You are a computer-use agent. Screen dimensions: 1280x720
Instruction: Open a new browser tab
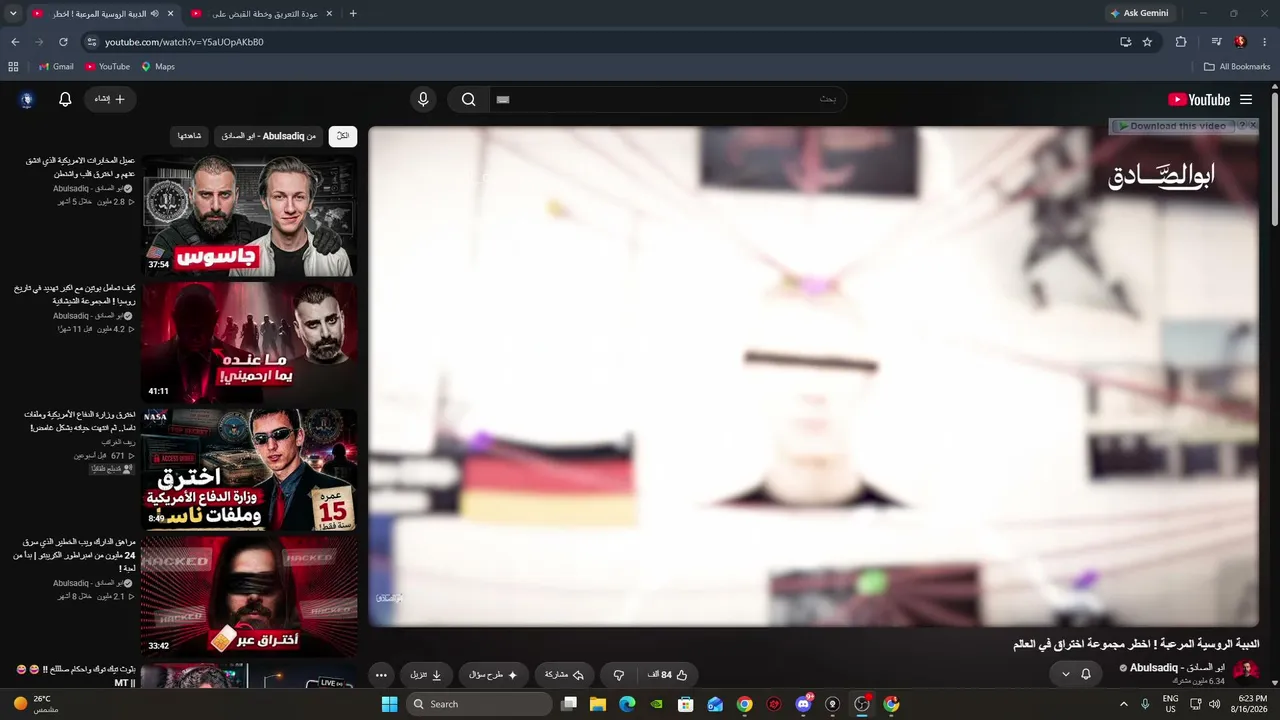click(353, 13)
